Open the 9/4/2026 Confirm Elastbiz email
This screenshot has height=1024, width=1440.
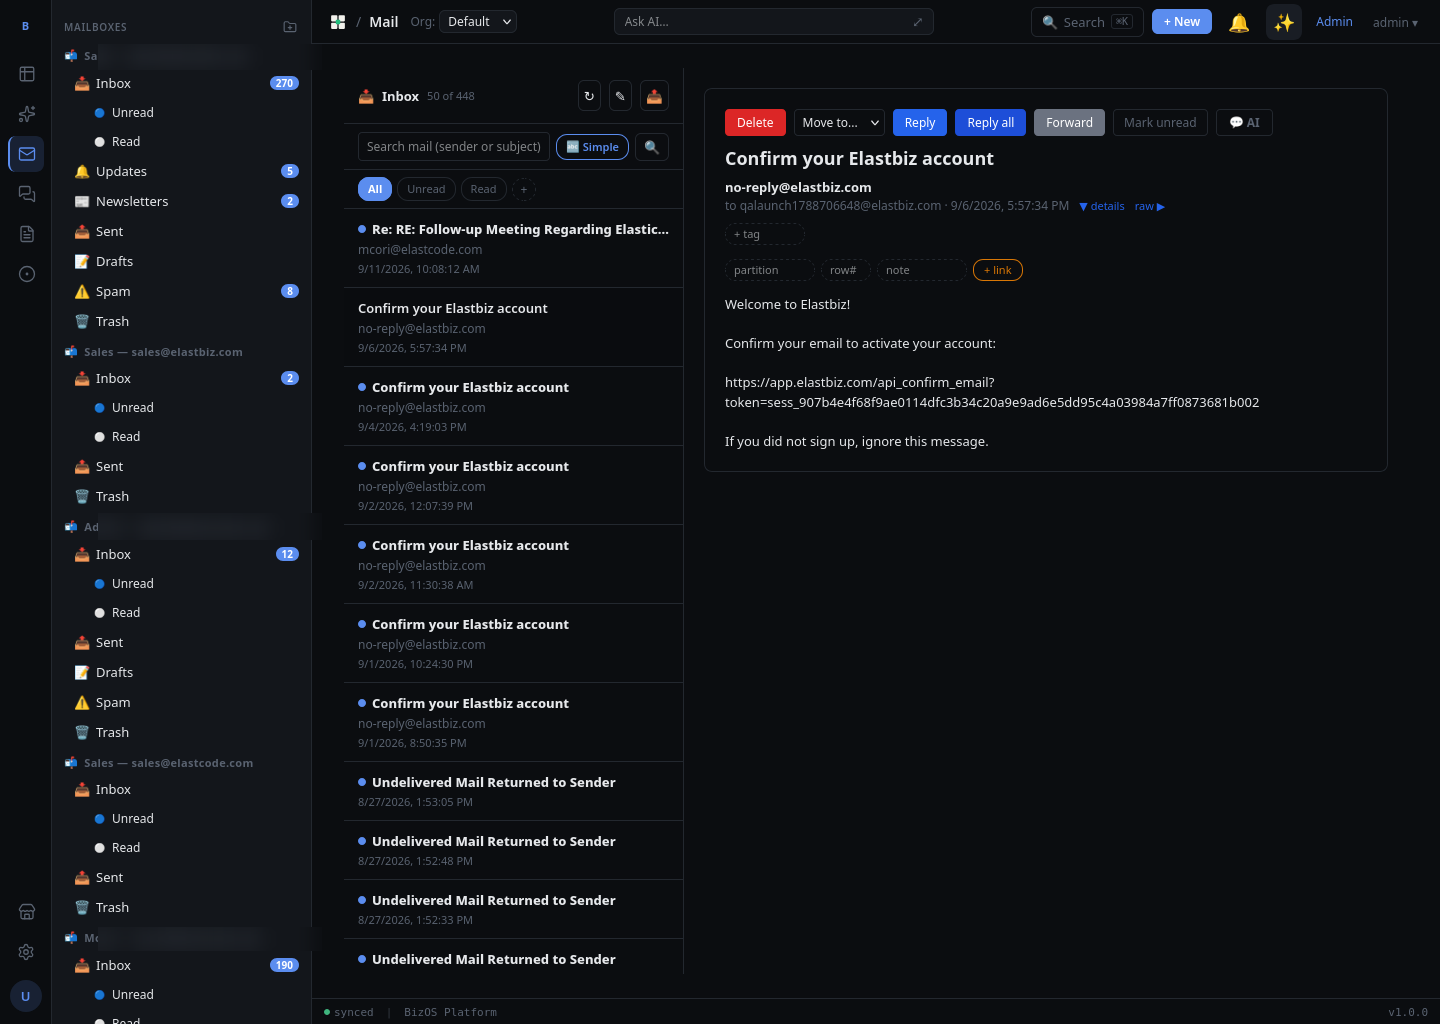pyautogui.click(x=513, y=406)
